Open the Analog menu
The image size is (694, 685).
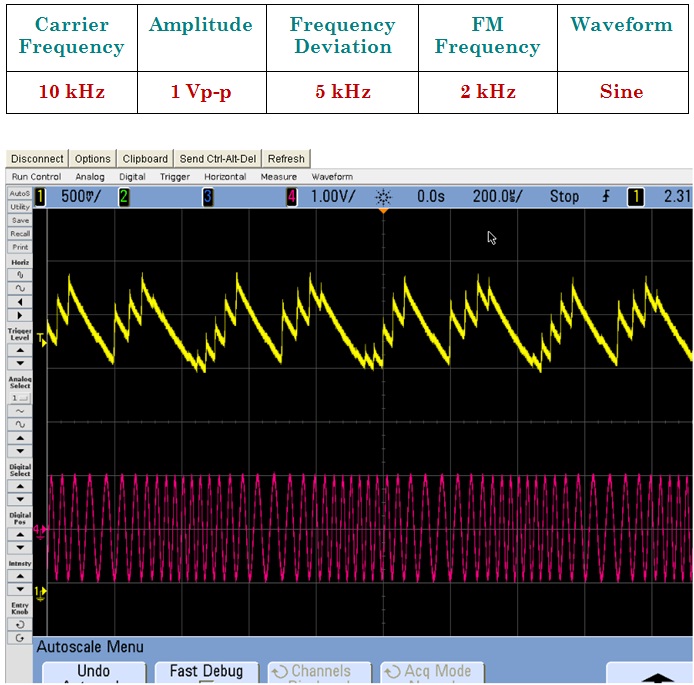90,177
